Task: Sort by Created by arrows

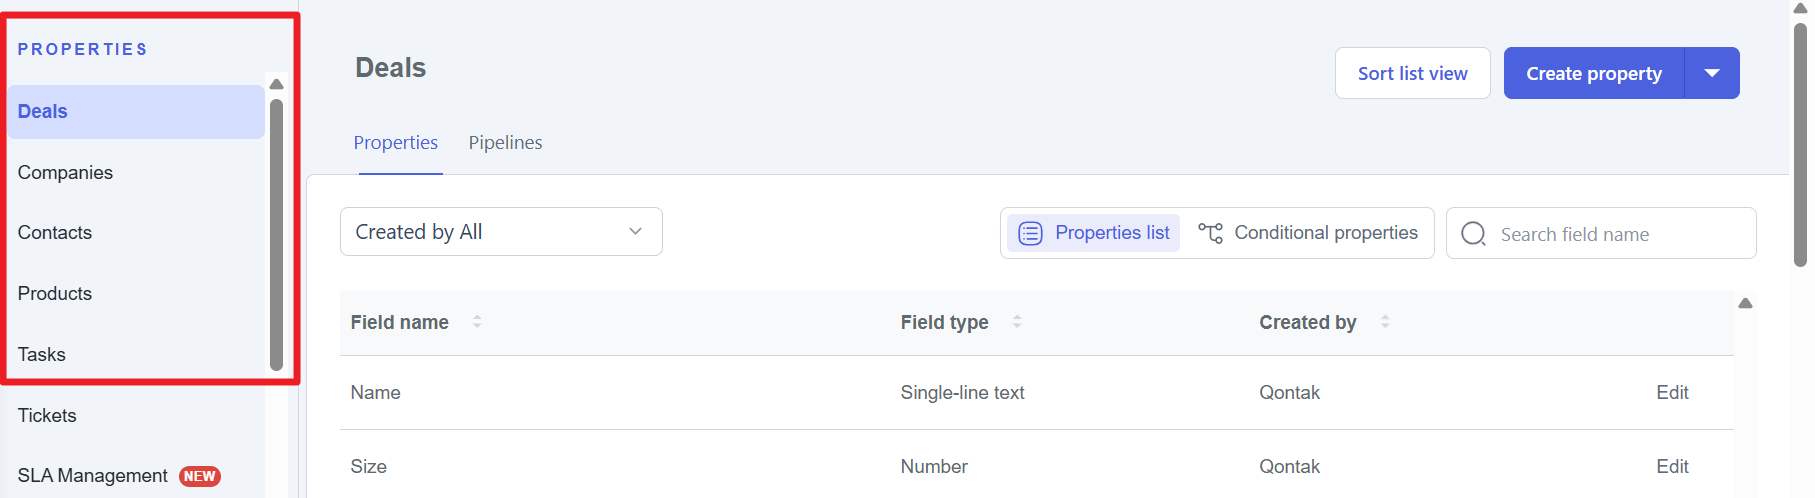Action: (1385, 322)
